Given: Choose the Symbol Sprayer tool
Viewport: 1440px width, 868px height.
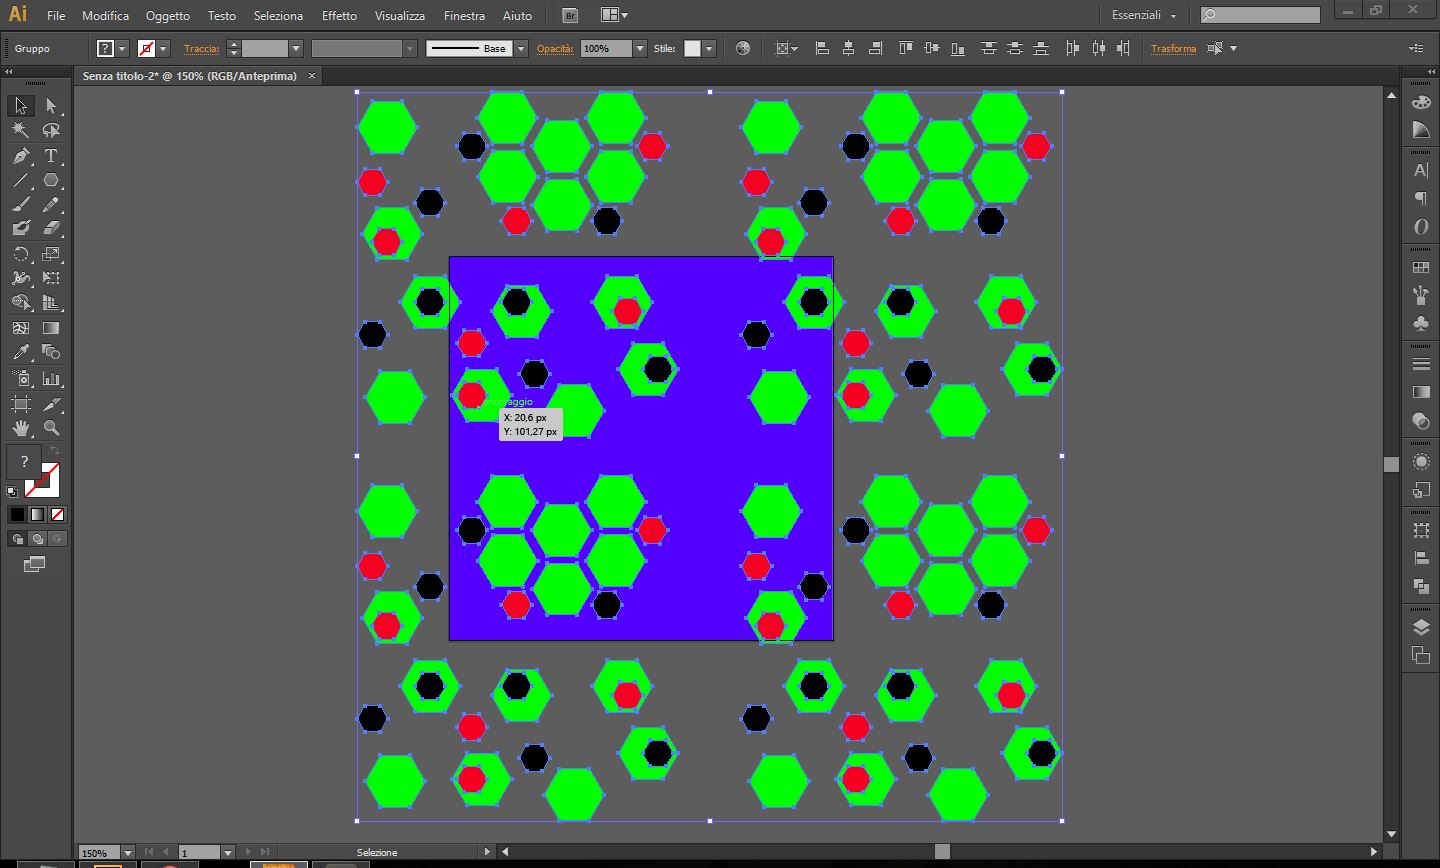Looking at the screenshot, I should [x=21, y=379].
